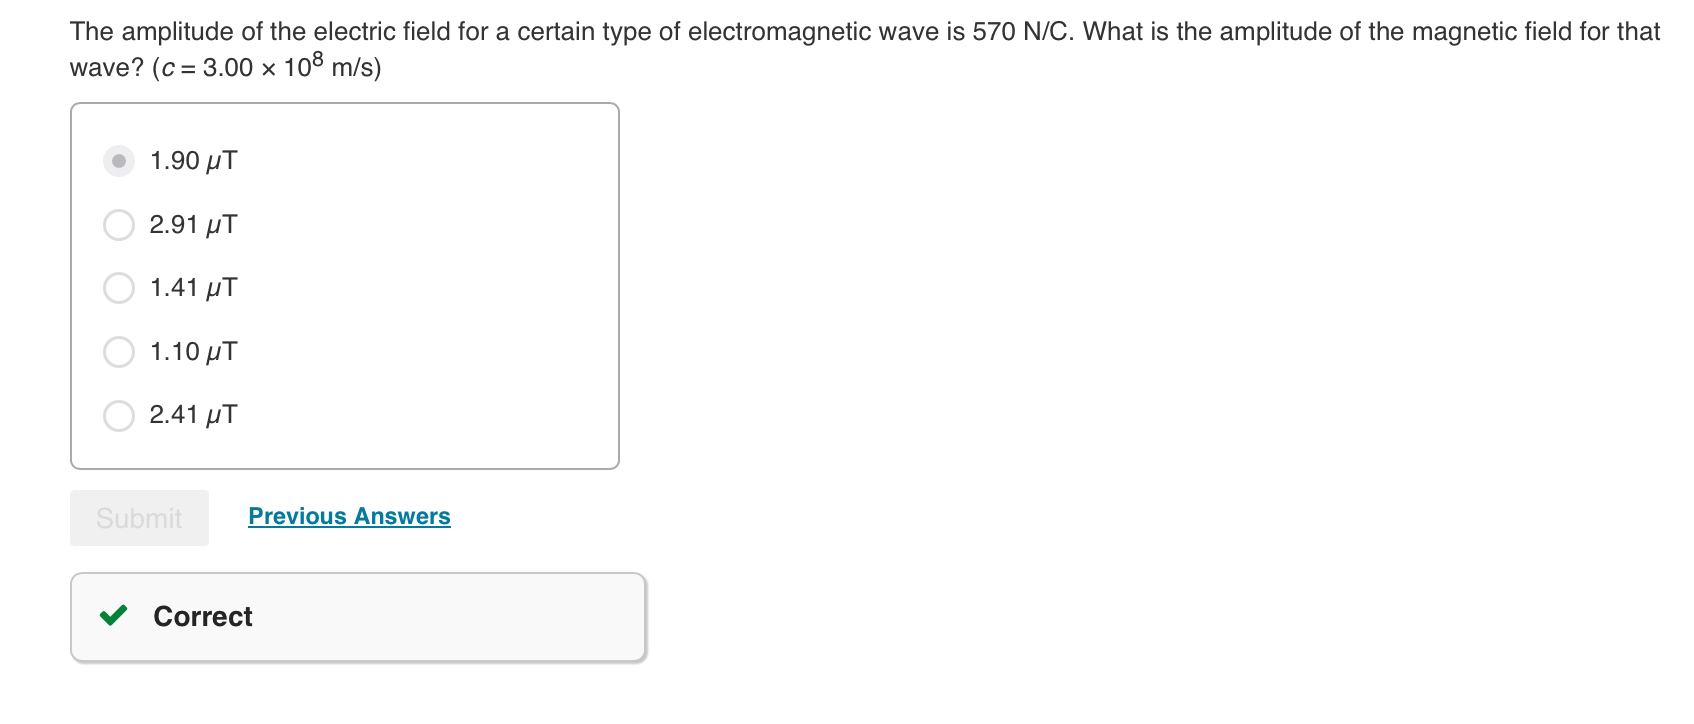Click the Previous Answers underlined text
This screenshot has width=1694, height=724.
click(348, 516)
